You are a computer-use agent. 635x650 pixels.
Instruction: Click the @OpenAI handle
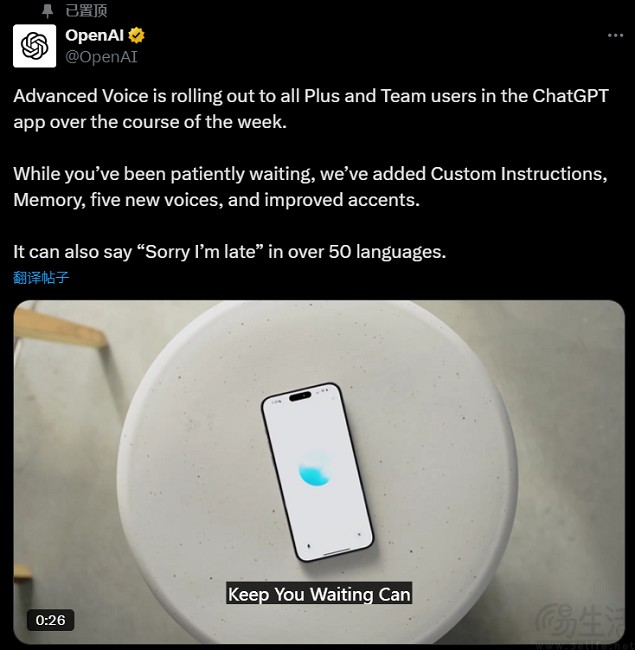tap(101, 57)
